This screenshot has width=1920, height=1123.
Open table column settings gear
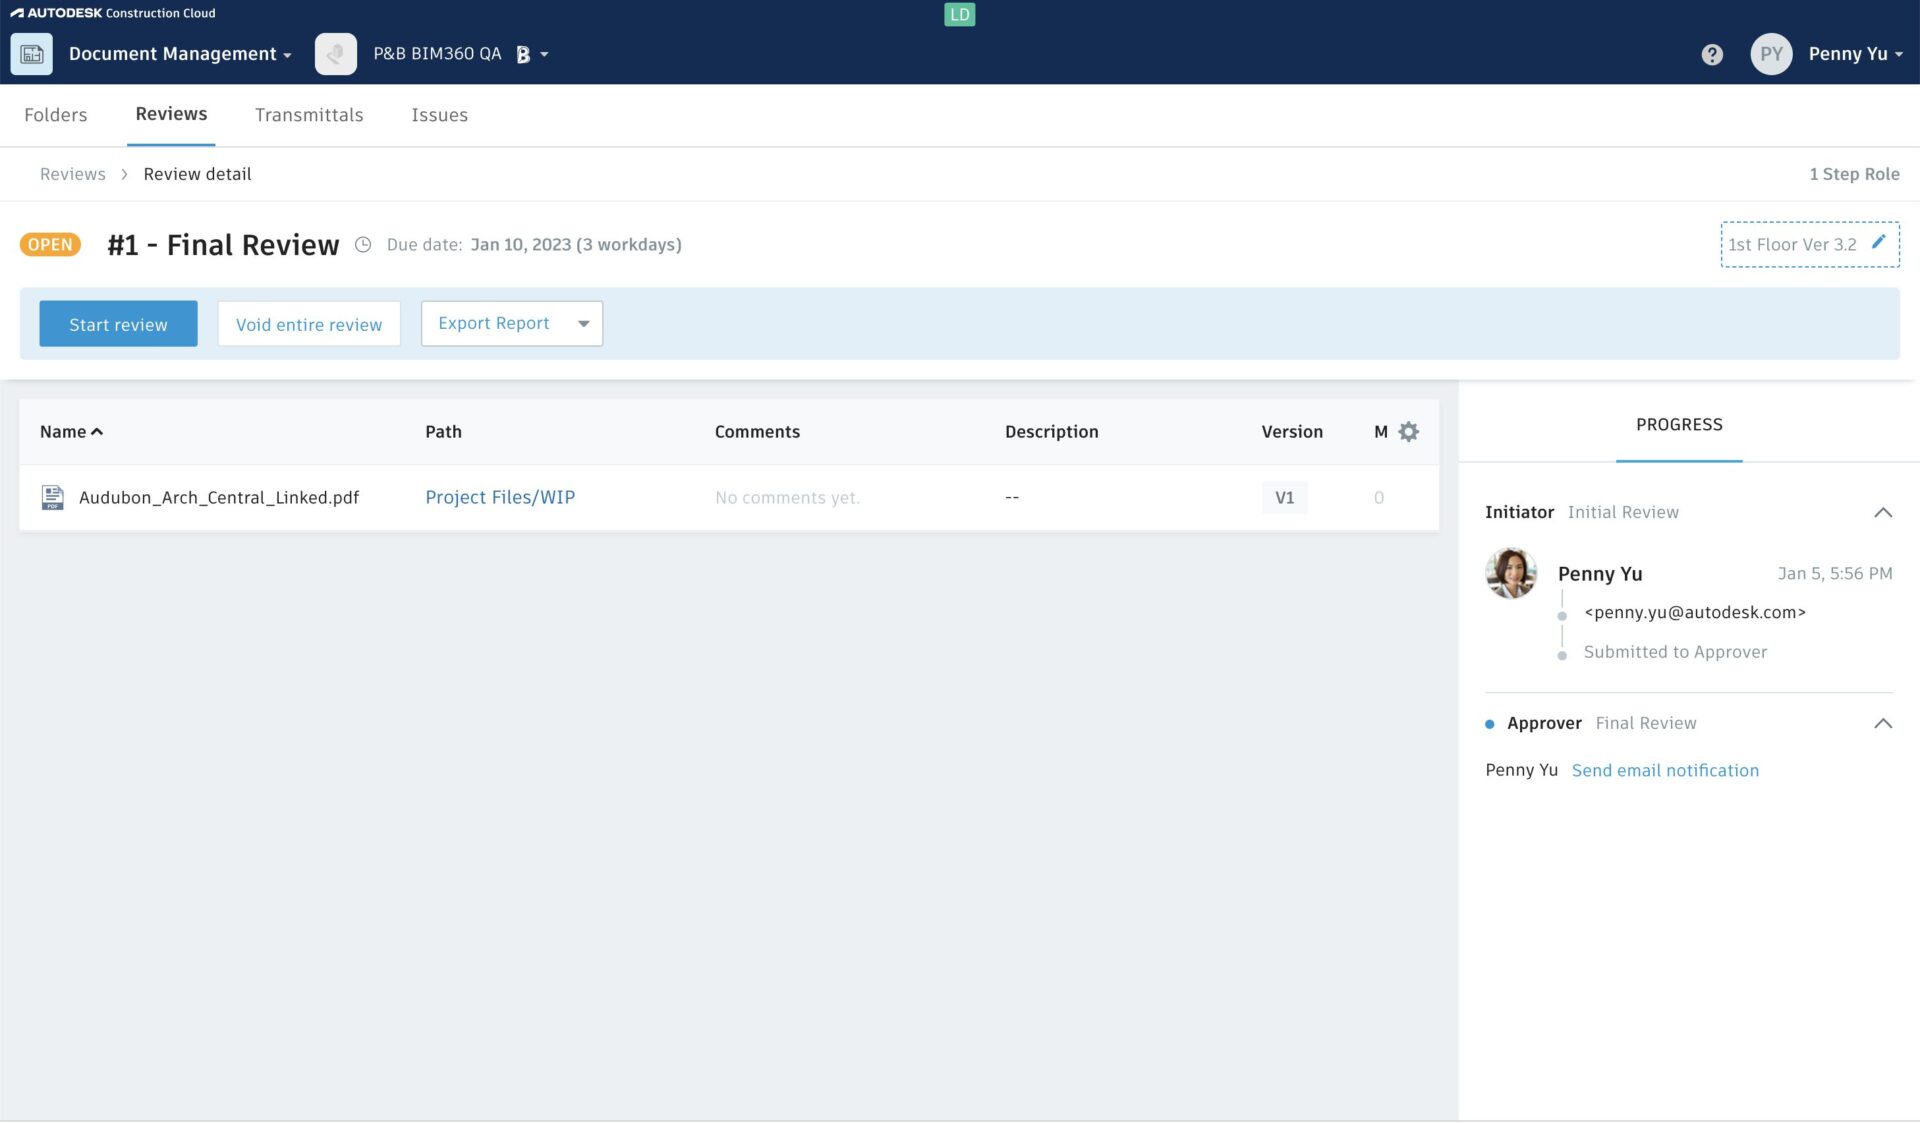coord(1408,432)
